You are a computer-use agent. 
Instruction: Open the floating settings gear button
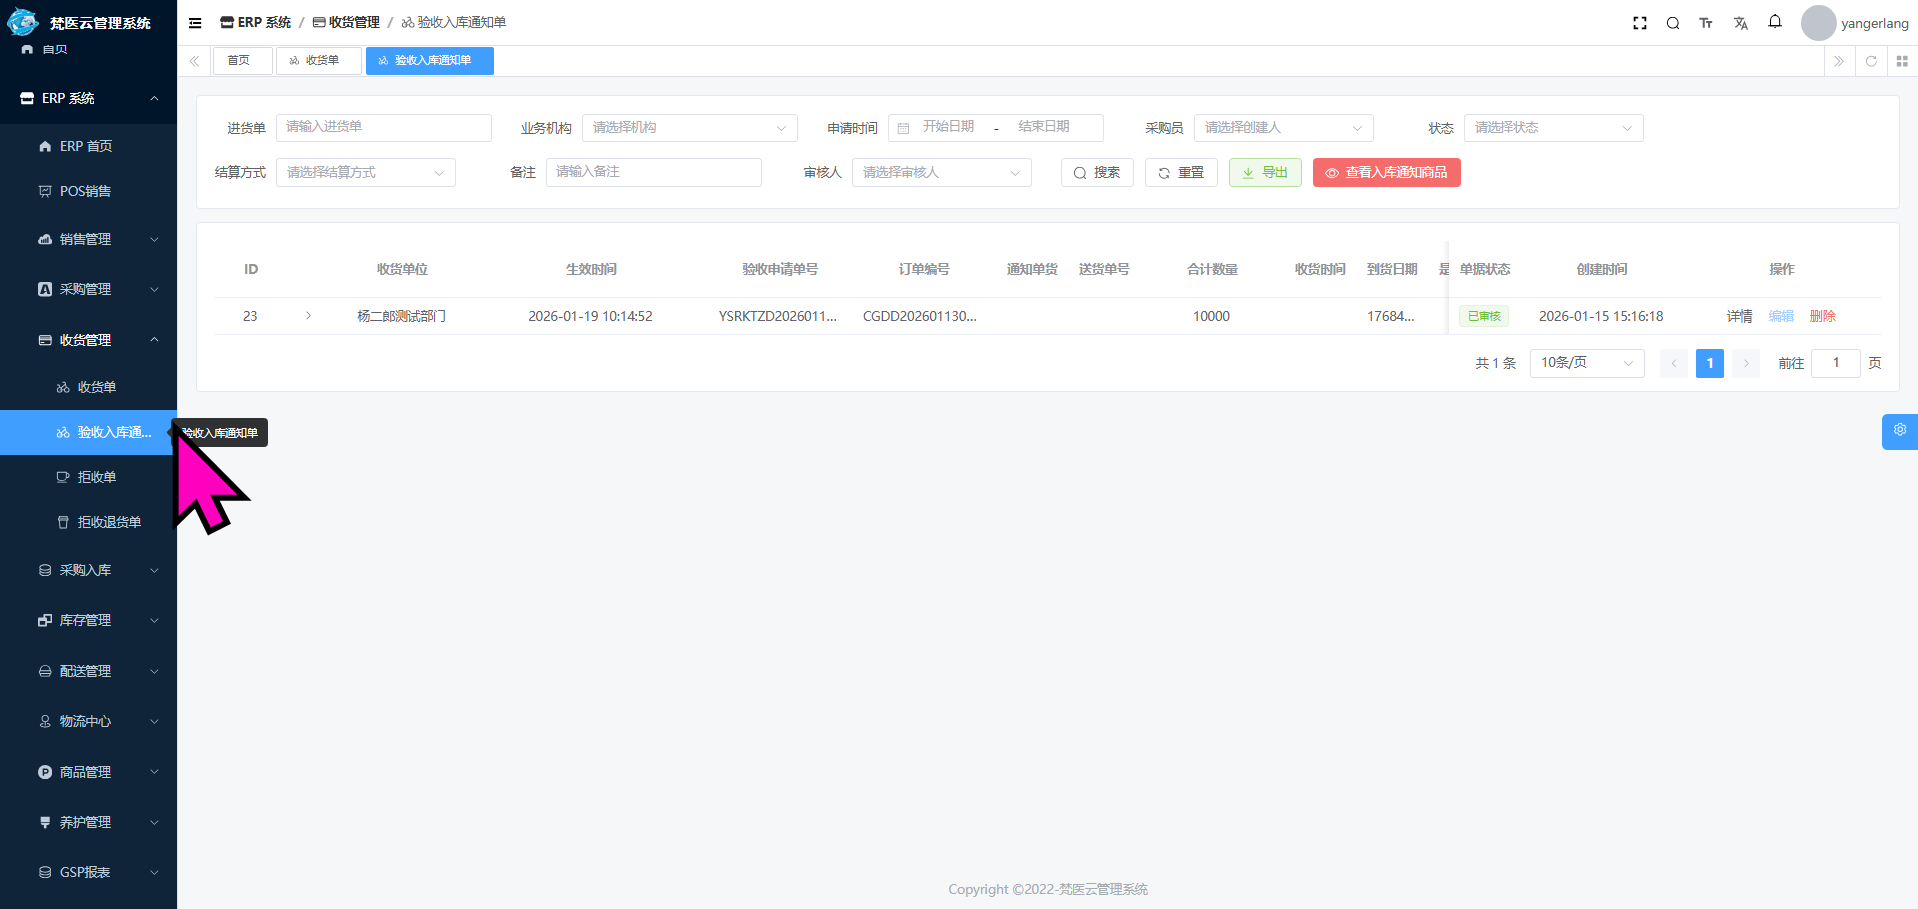pos(1899,431)
